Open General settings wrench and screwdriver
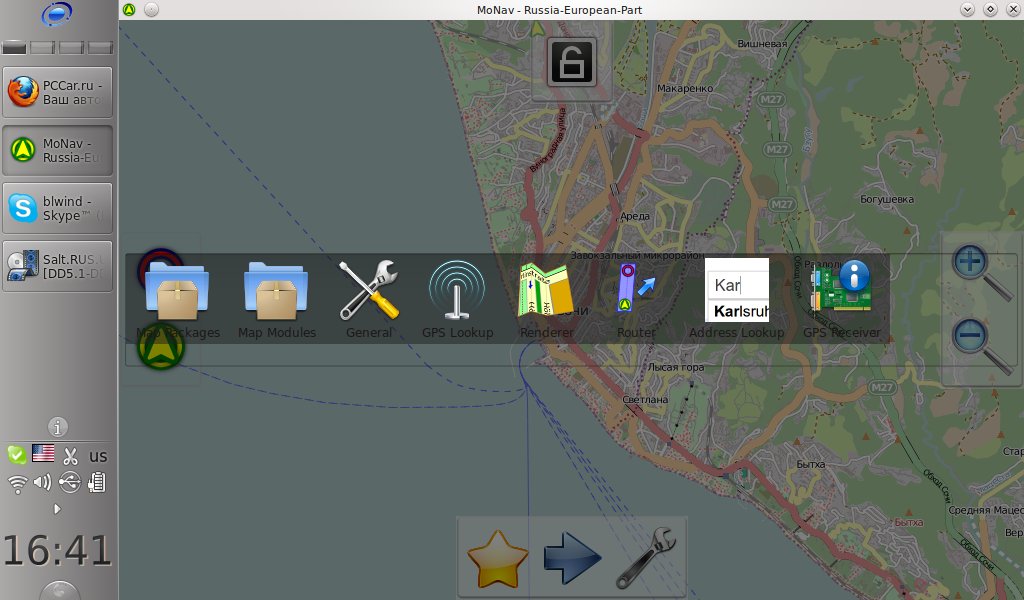Image resolution: width=1024 pixels, height=600 pixels. (368, 292)
